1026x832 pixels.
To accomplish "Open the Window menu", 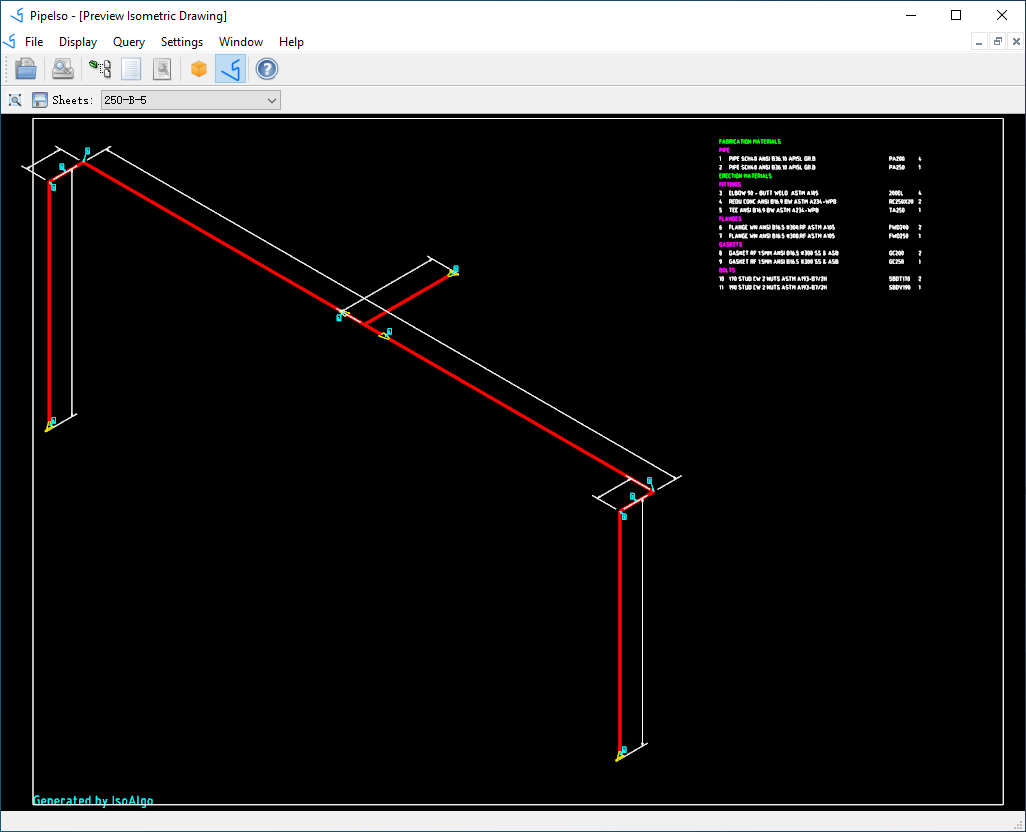I will coord(241,42).
